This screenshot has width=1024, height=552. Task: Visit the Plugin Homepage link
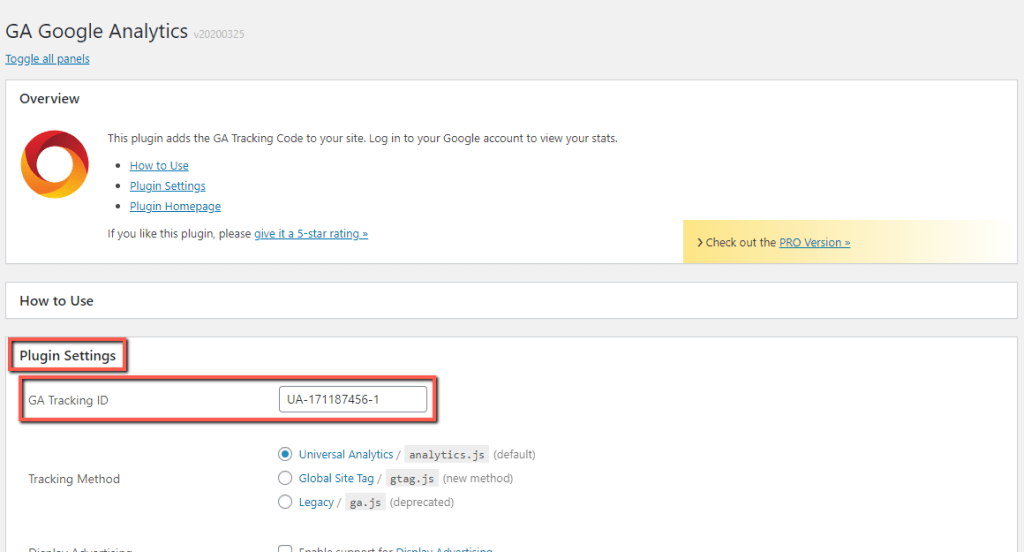(175, 206)
